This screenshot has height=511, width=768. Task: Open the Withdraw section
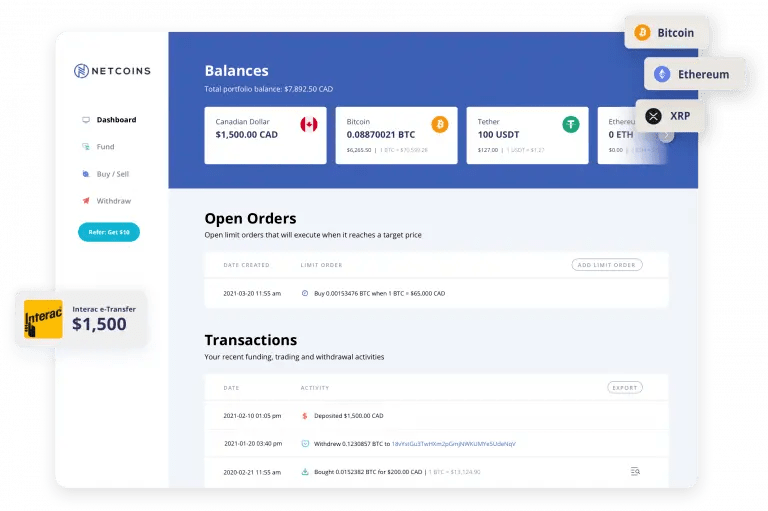coord(114,201)
